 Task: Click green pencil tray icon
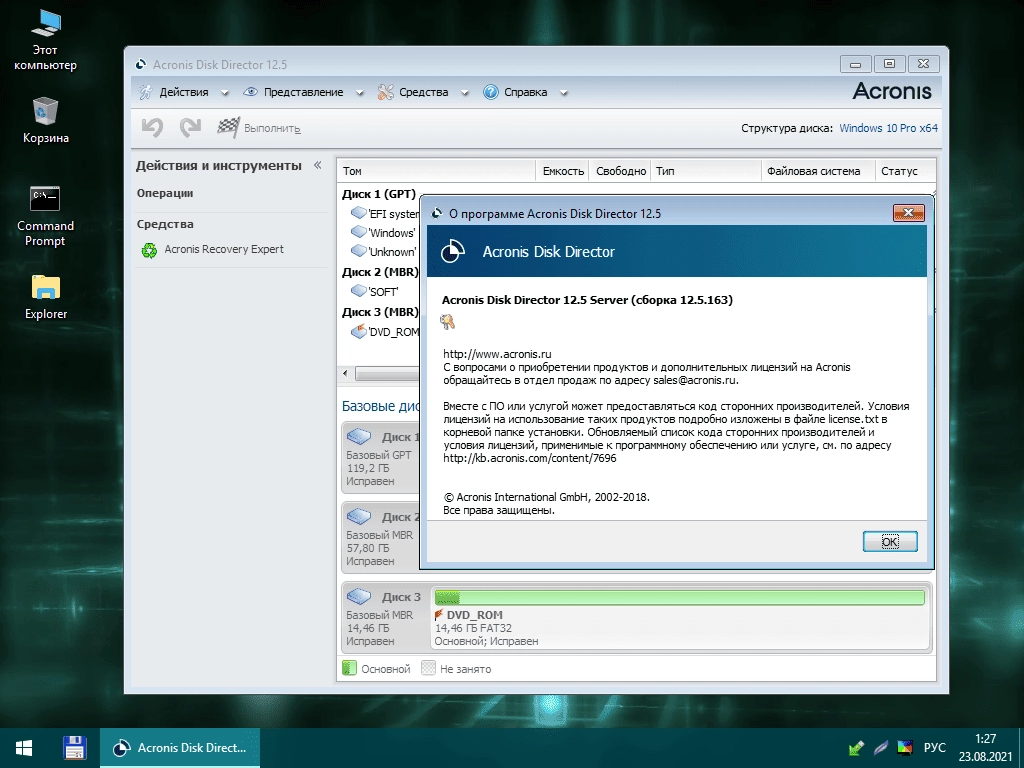[x=857, y=748]
